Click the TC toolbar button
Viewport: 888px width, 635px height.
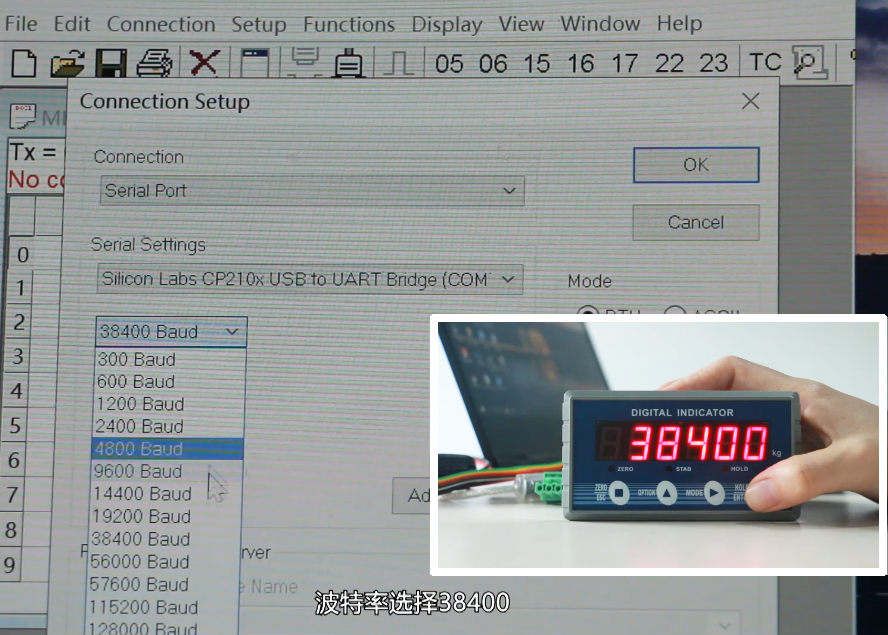(x=765, y=63)
